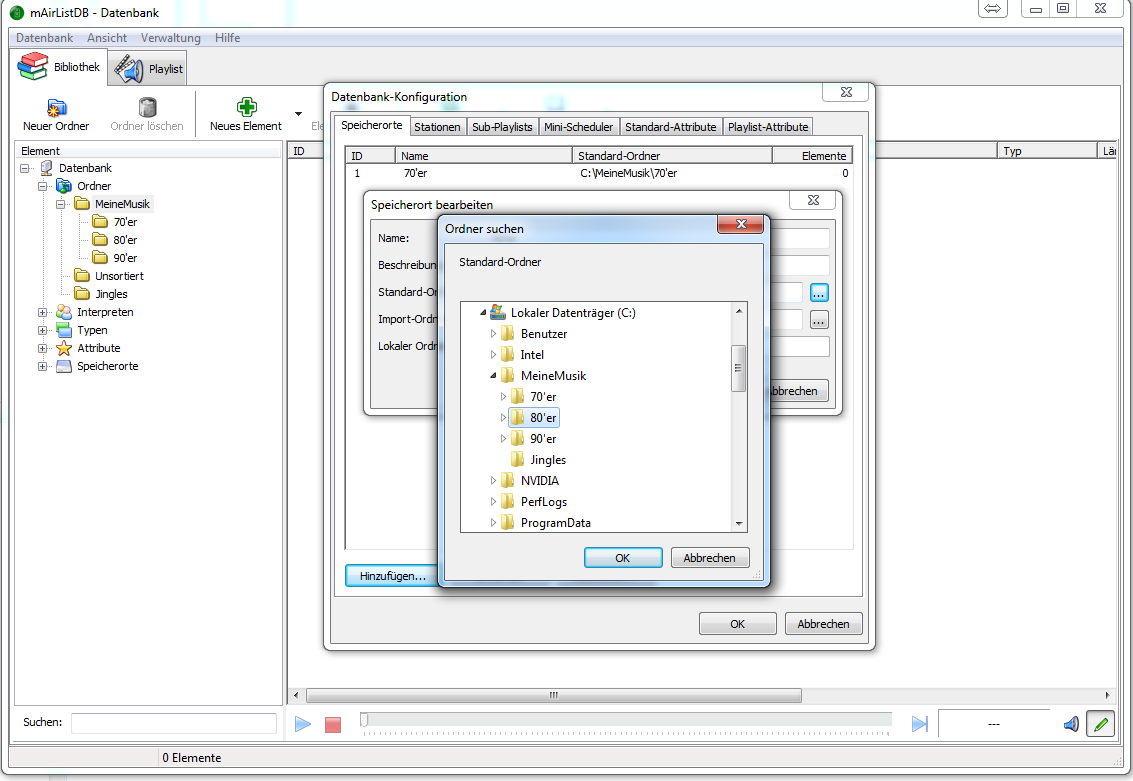Expand the 80'er folder in browse dialog
Screen dimensions: 1133x781
[x=504, y=418]
